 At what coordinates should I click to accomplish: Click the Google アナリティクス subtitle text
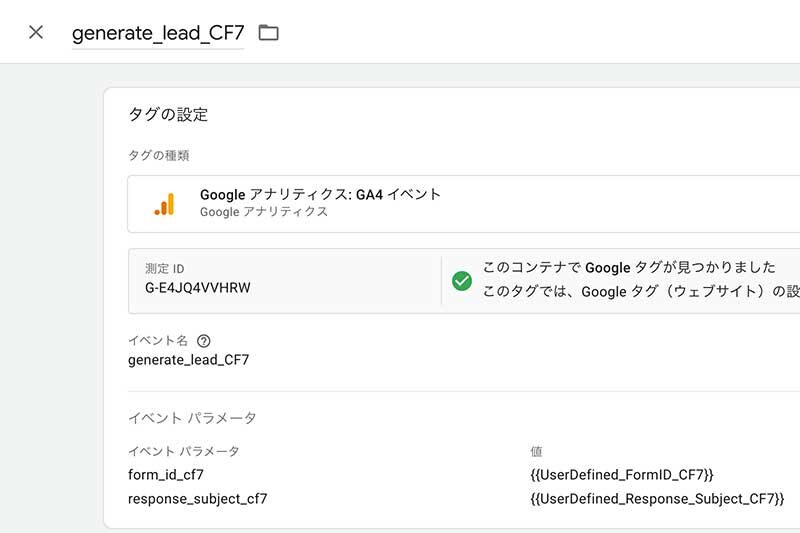[x=264, y=212]
